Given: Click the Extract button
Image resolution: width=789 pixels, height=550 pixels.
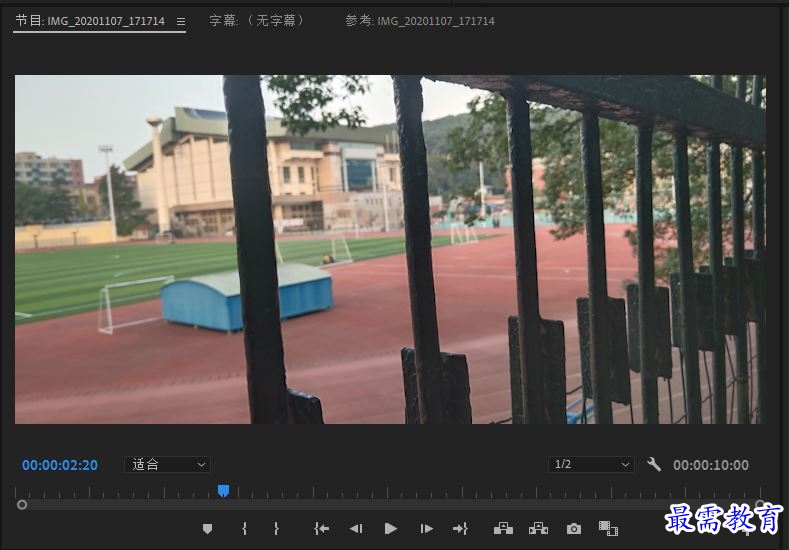Looking at the screenshot, I should (538, 528).
